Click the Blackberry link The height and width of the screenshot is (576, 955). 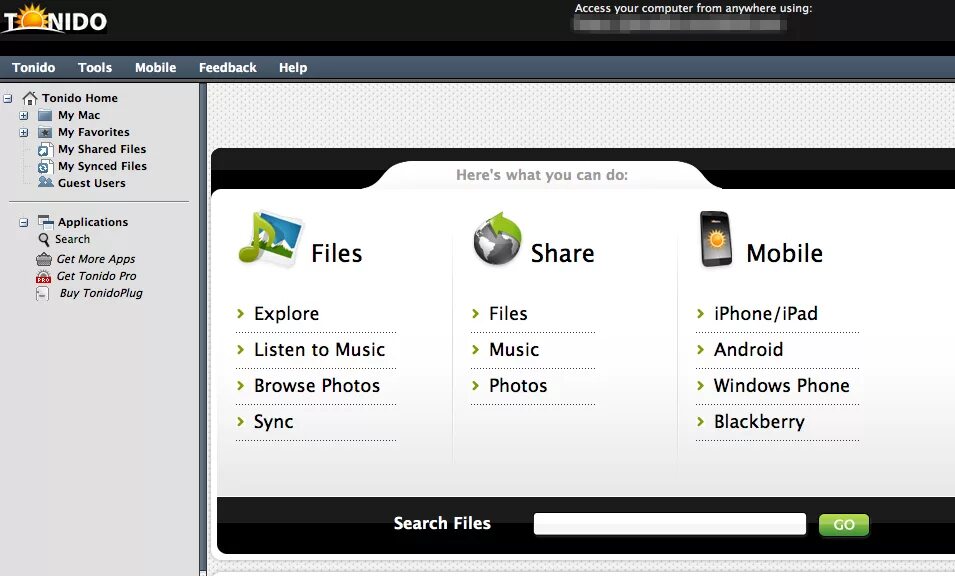coord(759,421)
